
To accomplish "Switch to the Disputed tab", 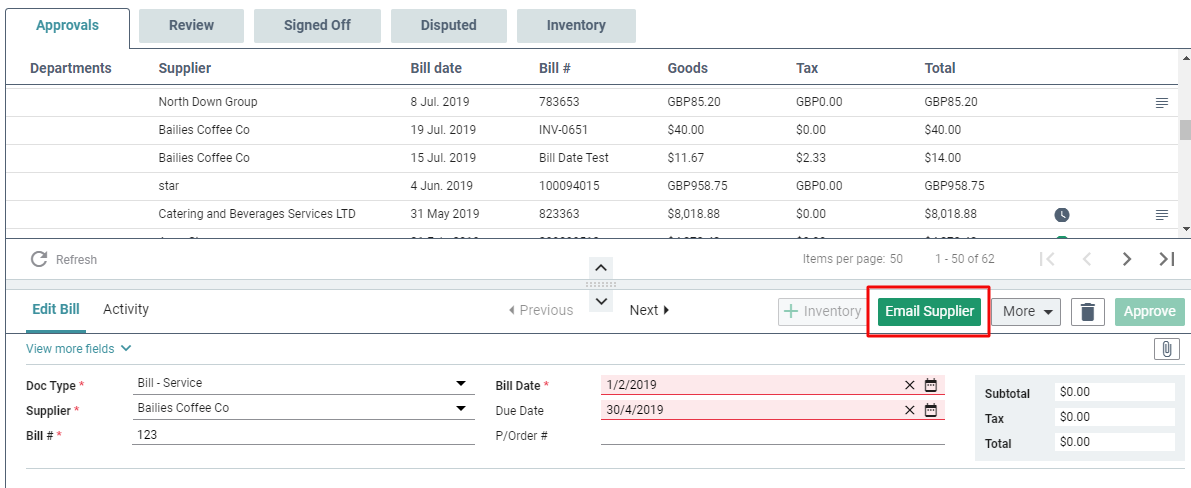I will [x=448, y=25].
